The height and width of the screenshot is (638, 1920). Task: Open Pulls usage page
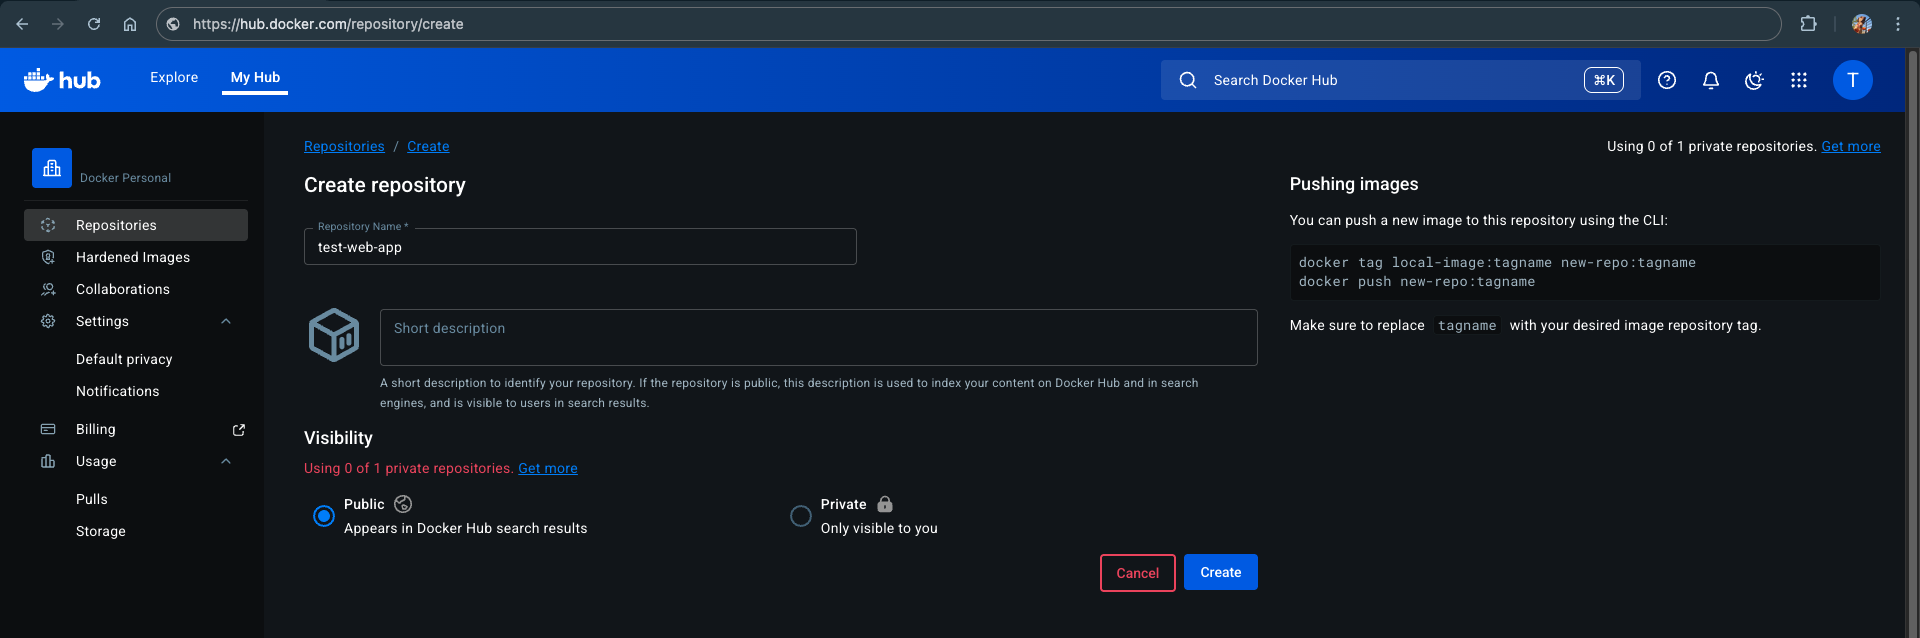(92, 499)
